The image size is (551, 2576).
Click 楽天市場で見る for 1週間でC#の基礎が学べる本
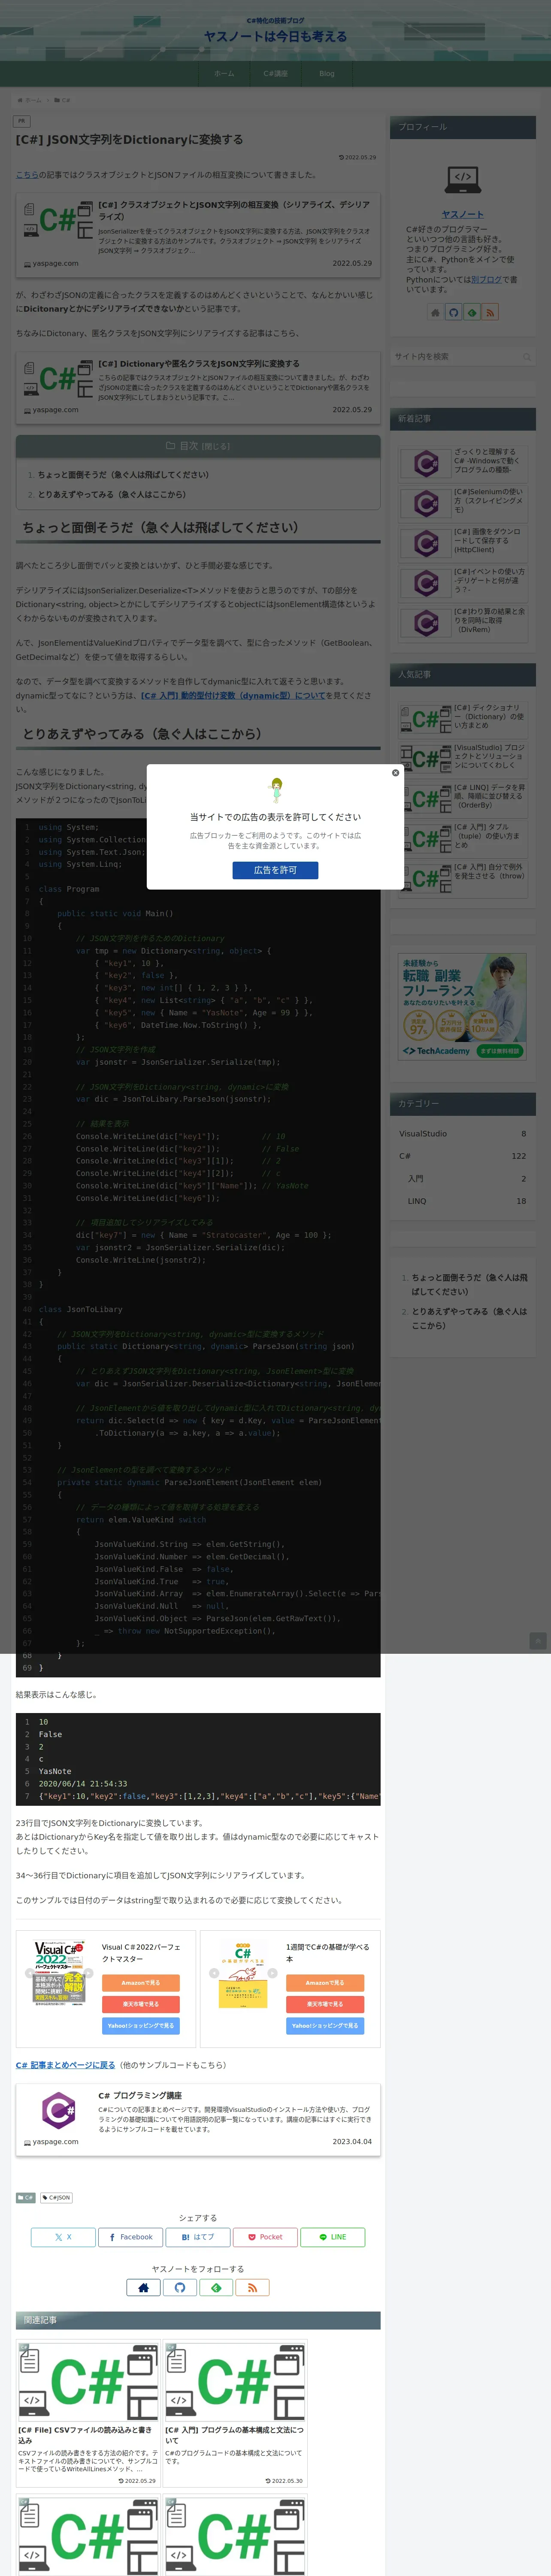[x=325, y=2004]
